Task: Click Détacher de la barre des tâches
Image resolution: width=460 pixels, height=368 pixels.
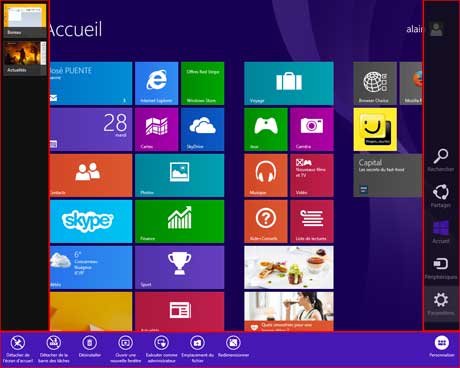Action: click(54, 349)
